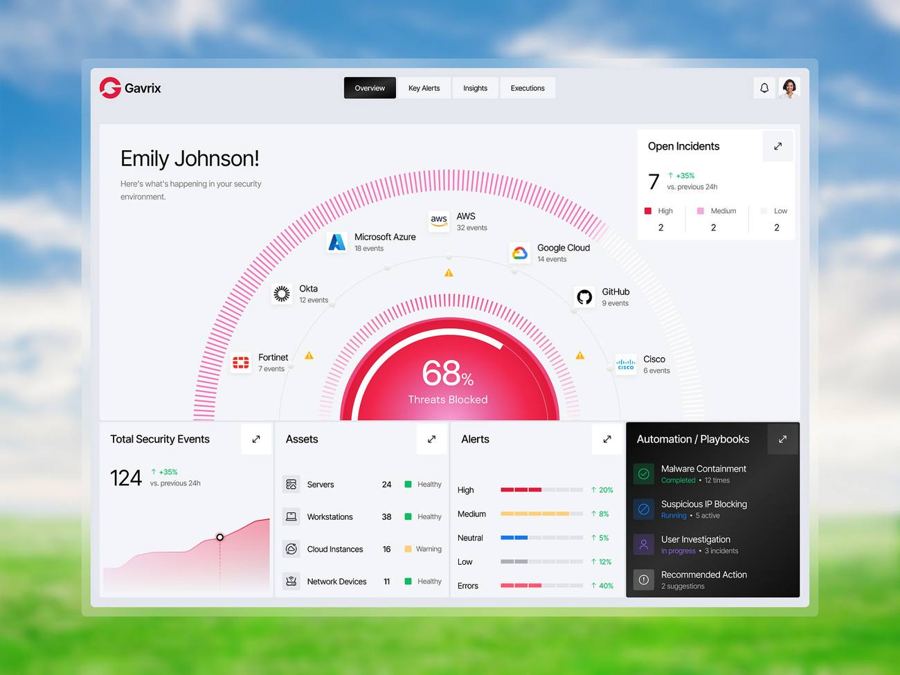Switch to the Key Alerts tab
The height and width of the screenshot is (675, 900).
point(424,88)
